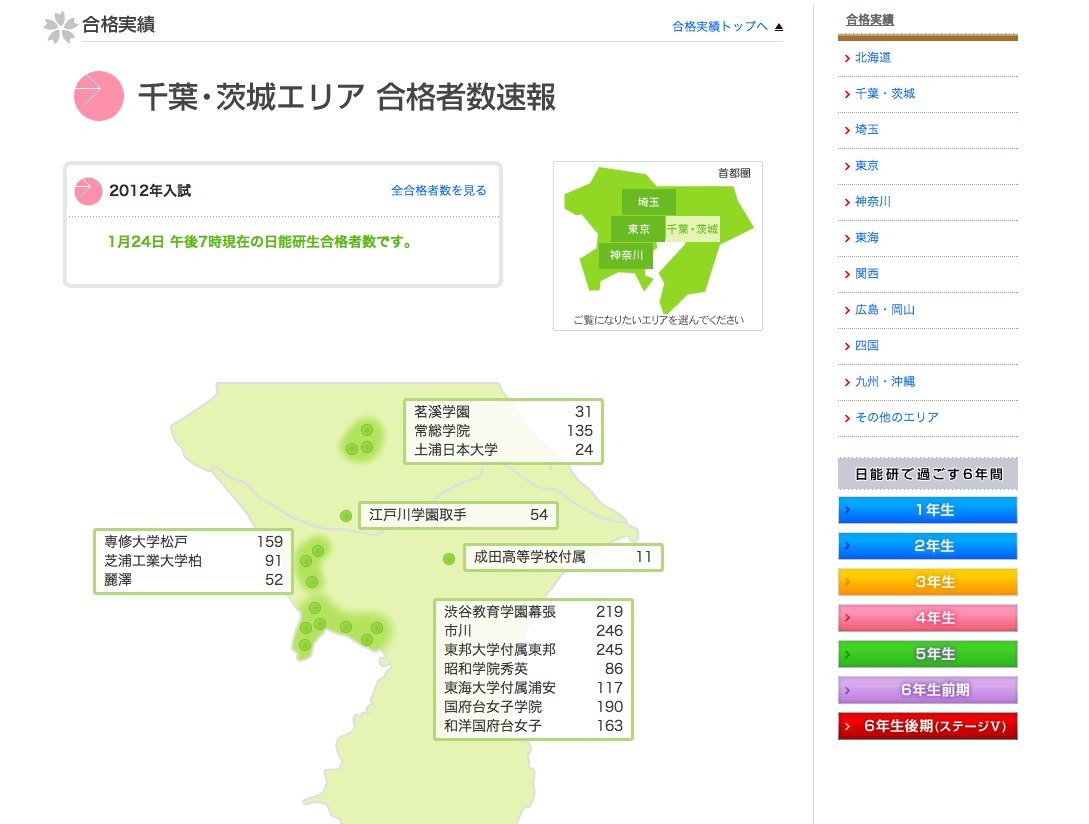Screen dimensions: 1089x824
Task: Click the pink arrow icon next to 2012年入試
Action: coord(89,190)
